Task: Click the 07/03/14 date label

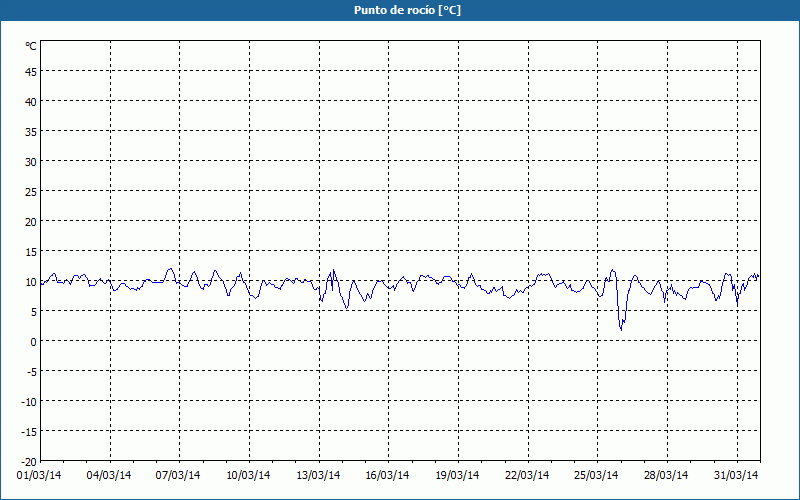Action: [x=178, y=475]
